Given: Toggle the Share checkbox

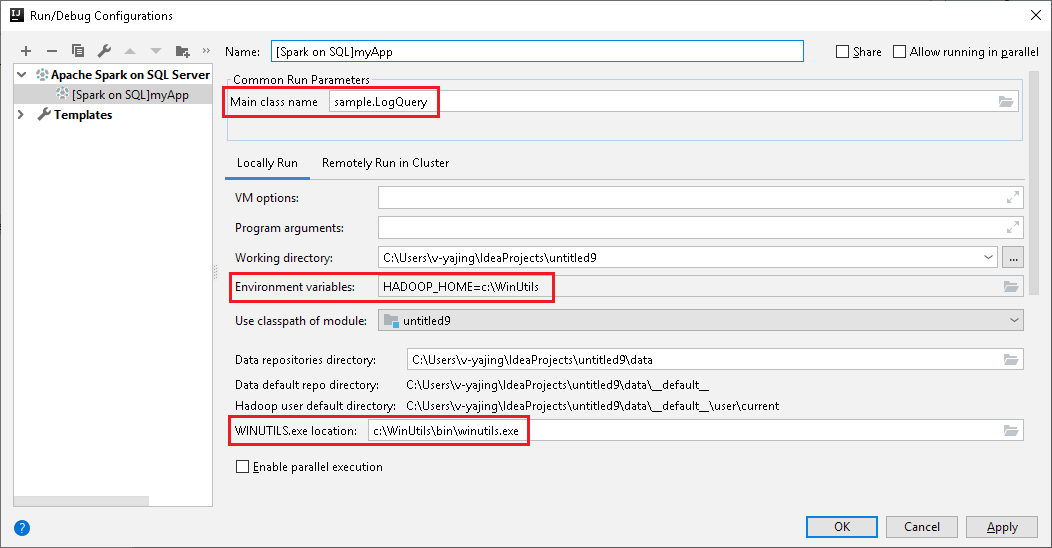Looking at the screenshot, I should (843, 52).
